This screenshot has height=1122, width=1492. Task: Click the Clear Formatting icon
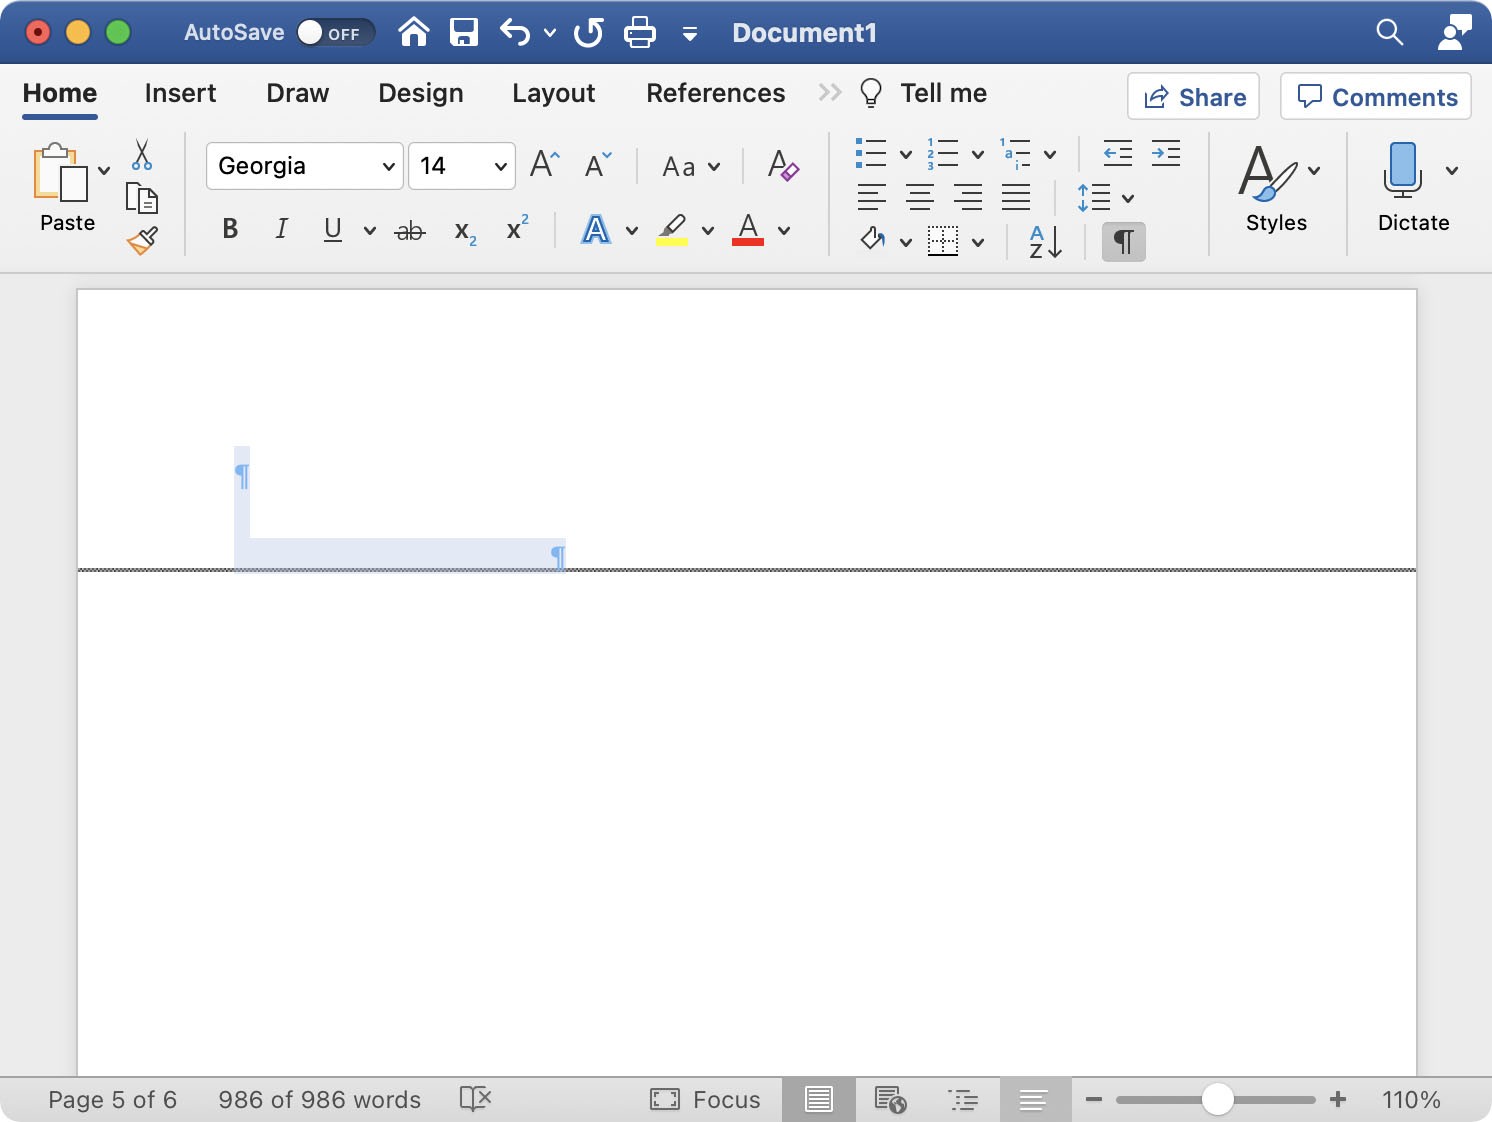pos(782,166)
